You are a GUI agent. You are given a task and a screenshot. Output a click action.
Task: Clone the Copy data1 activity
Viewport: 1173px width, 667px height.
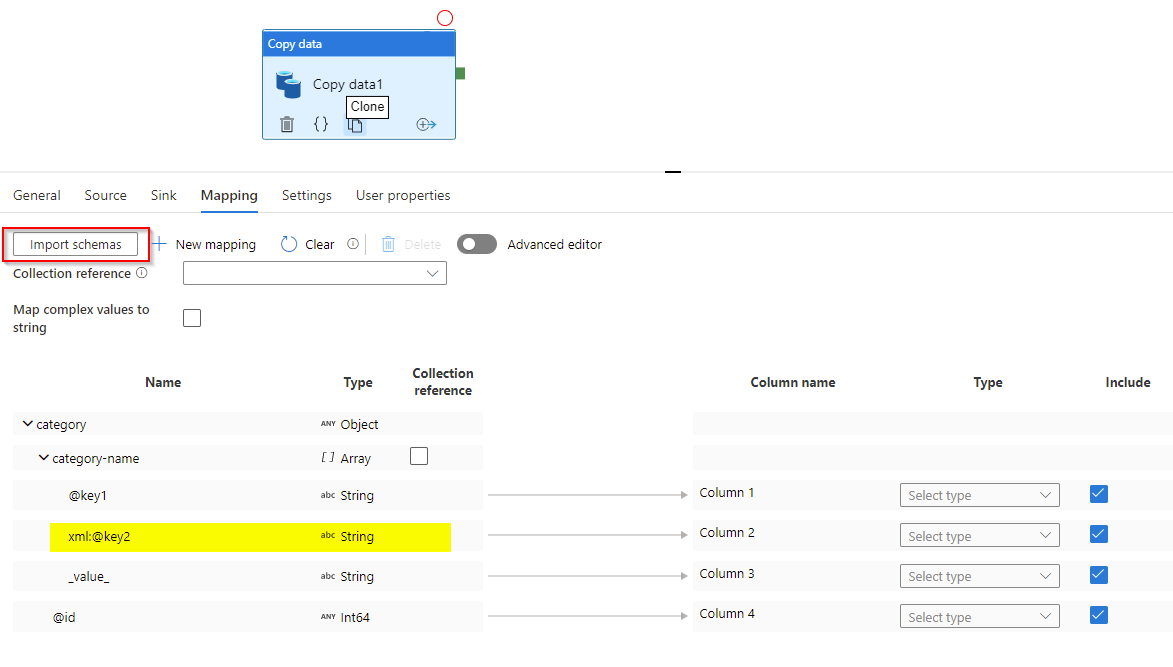pos(355,123)
